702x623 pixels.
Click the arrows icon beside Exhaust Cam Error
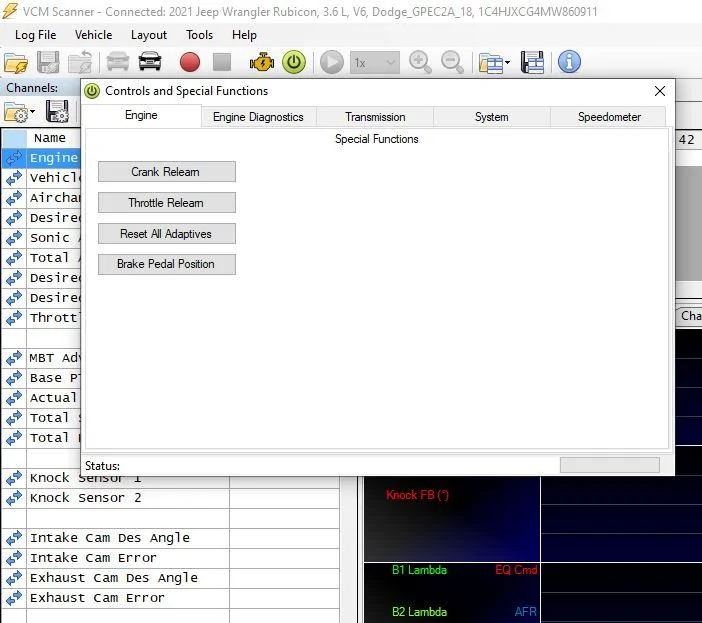(x=14, y=597)
